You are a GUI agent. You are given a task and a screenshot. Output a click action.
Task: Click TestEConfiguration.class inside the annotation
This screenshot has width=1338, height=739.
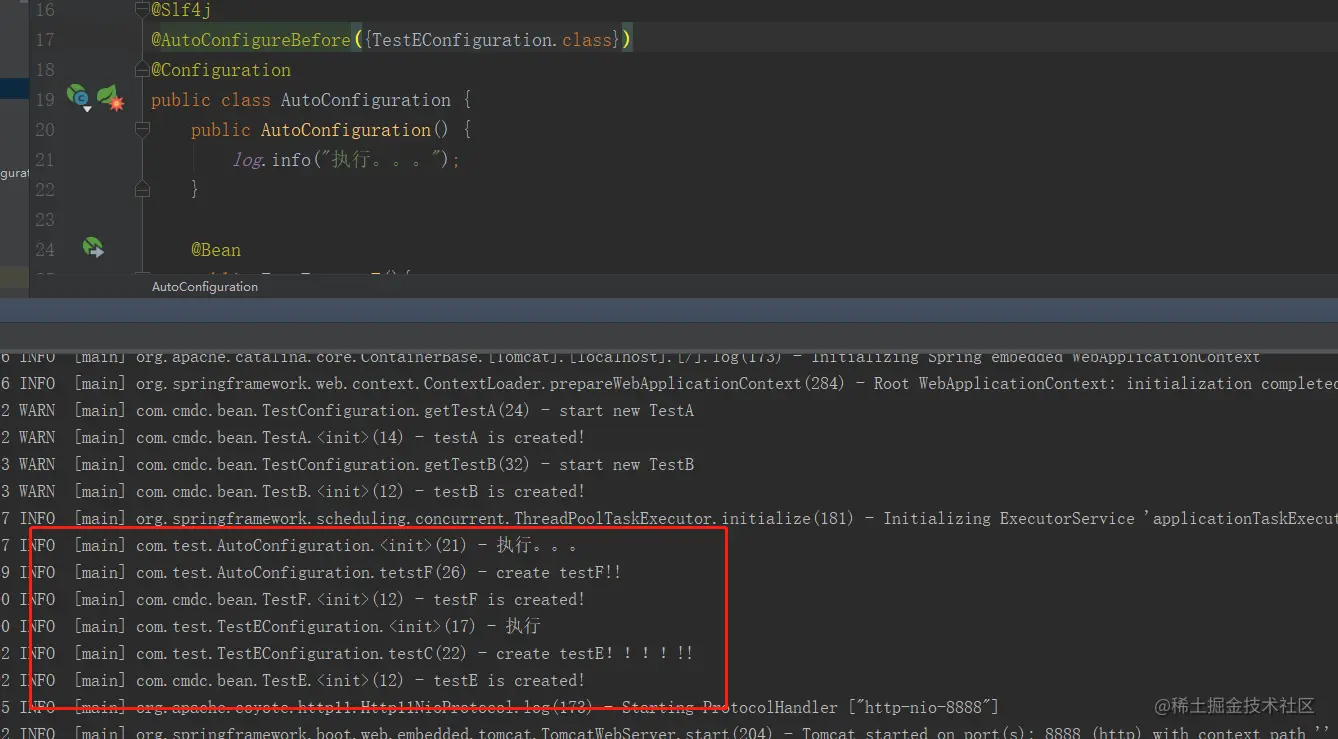[x=491, y=40]
